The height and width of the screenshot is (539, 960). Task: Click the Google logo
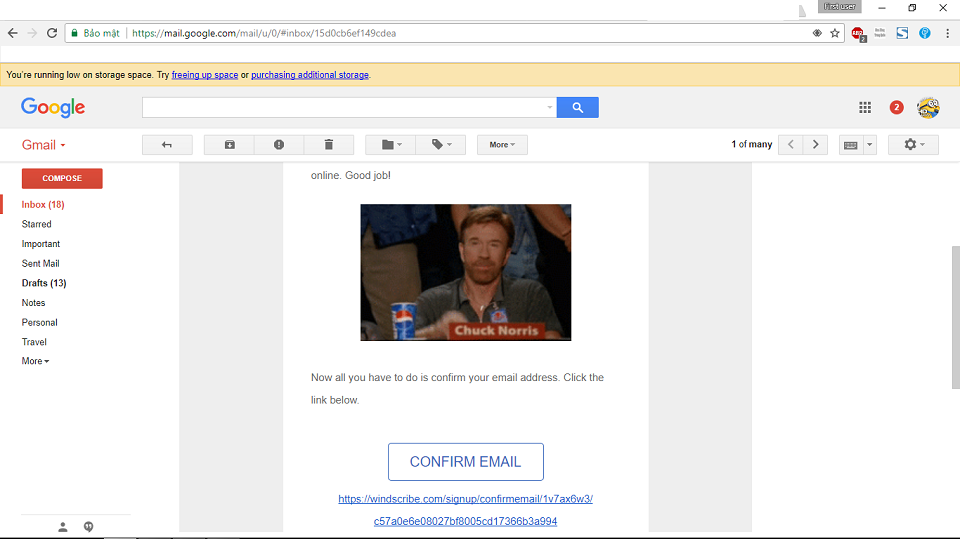(53, 107)
